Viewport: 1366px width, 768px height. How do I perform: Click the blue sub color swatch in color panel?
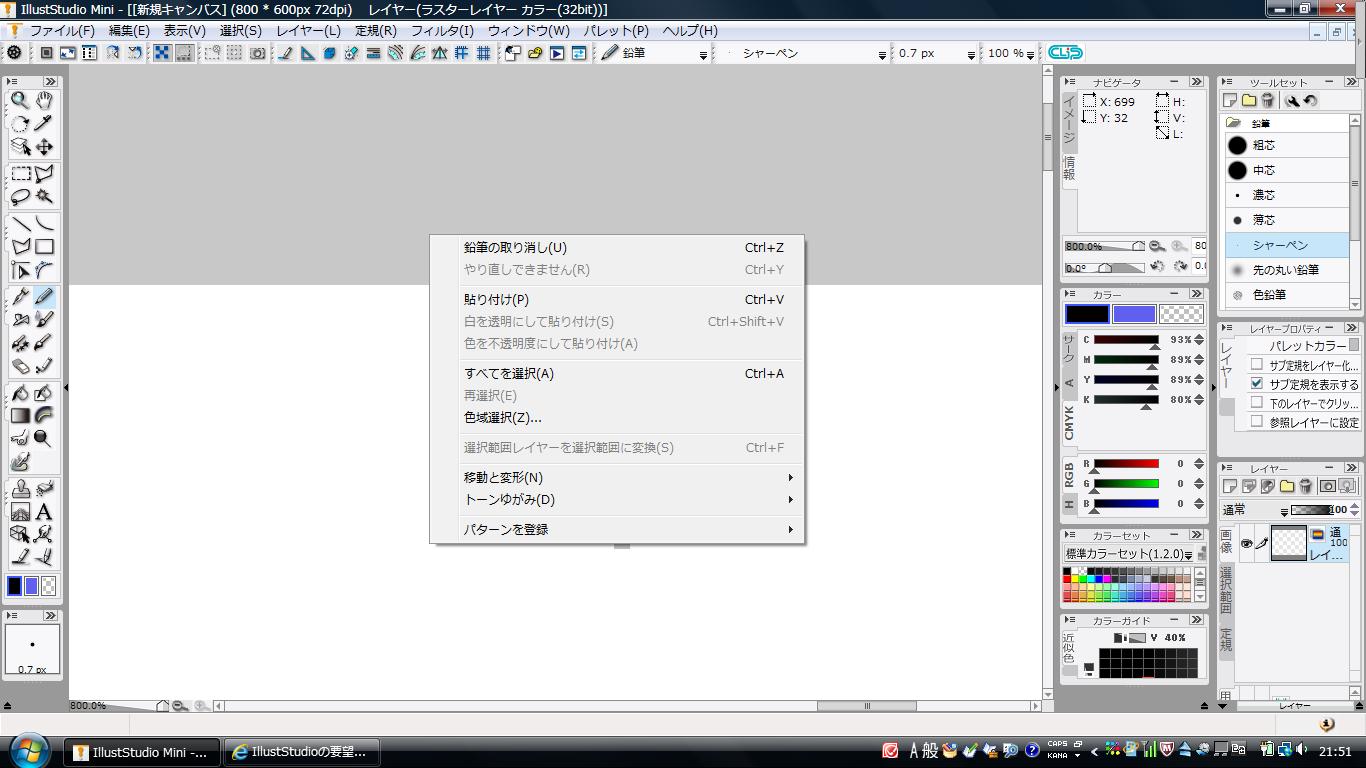tap(1134, 314)
